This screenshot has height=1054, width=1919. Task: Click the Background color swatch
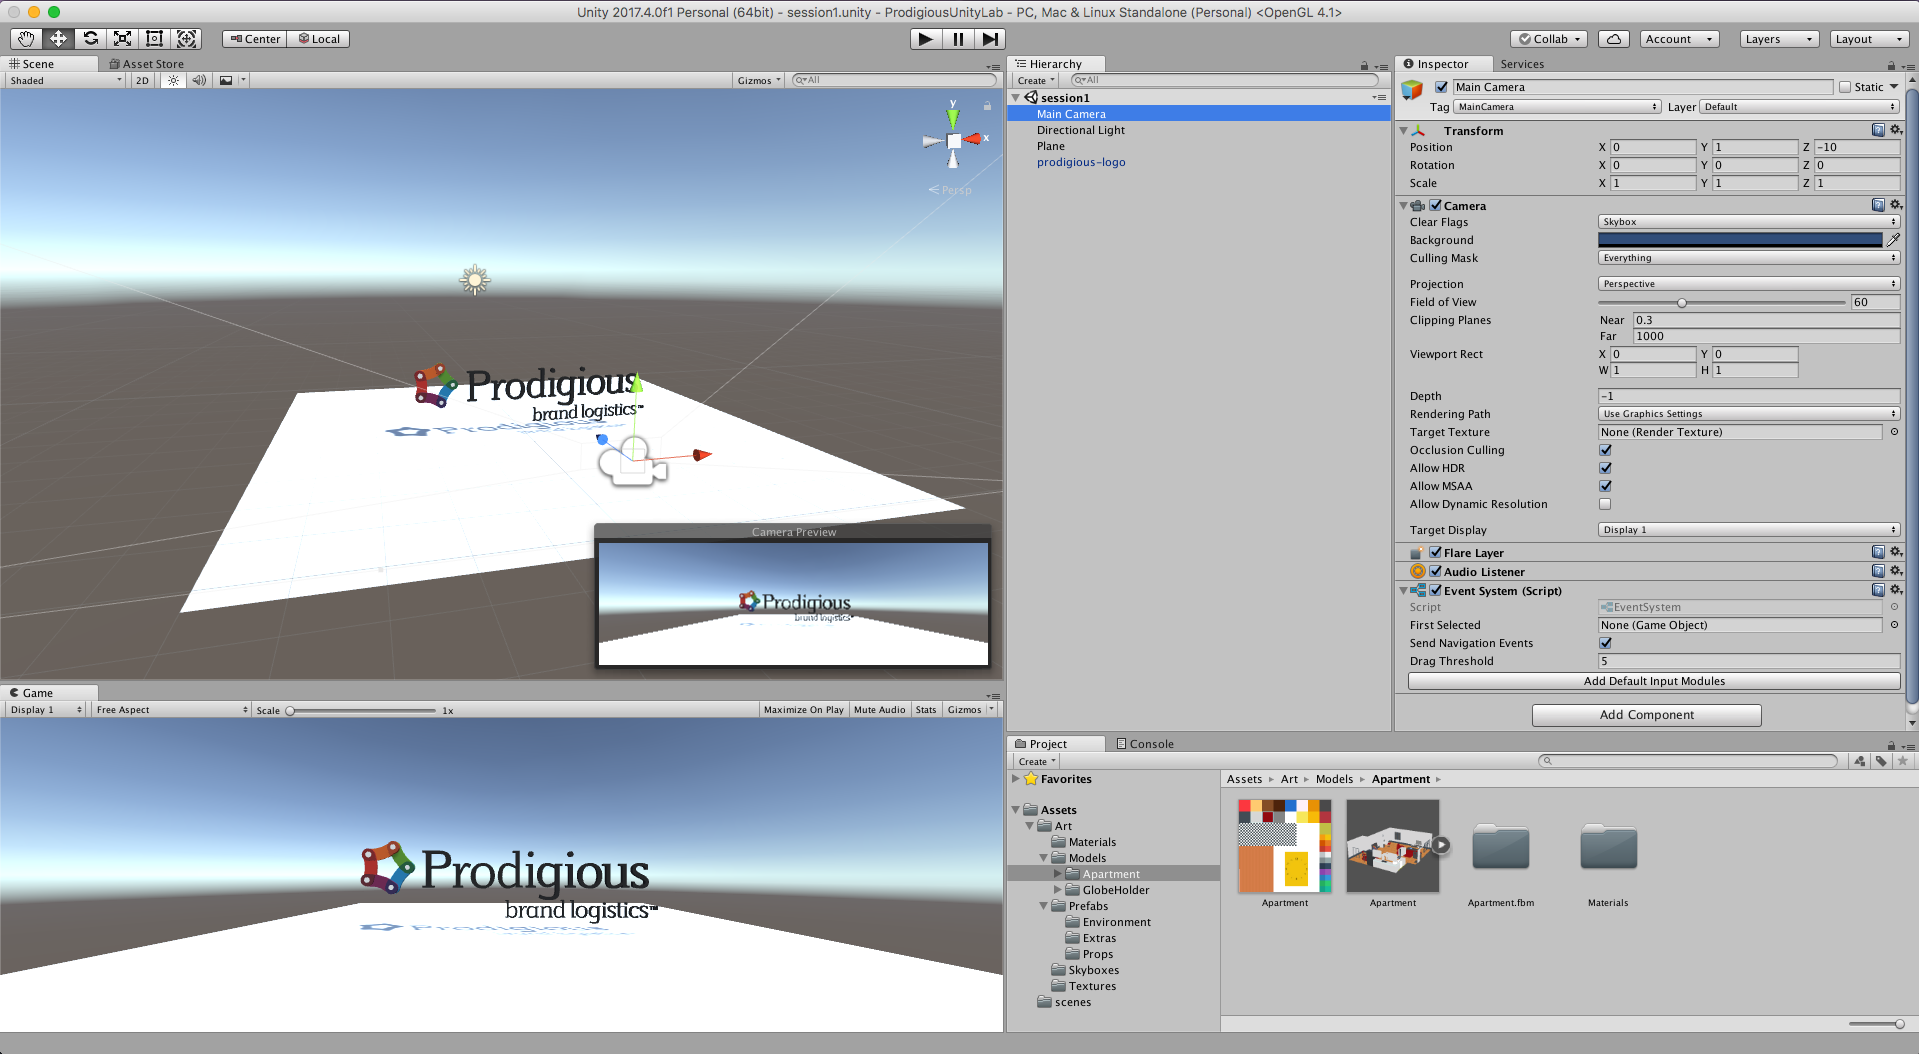[x=1740, y=240]
